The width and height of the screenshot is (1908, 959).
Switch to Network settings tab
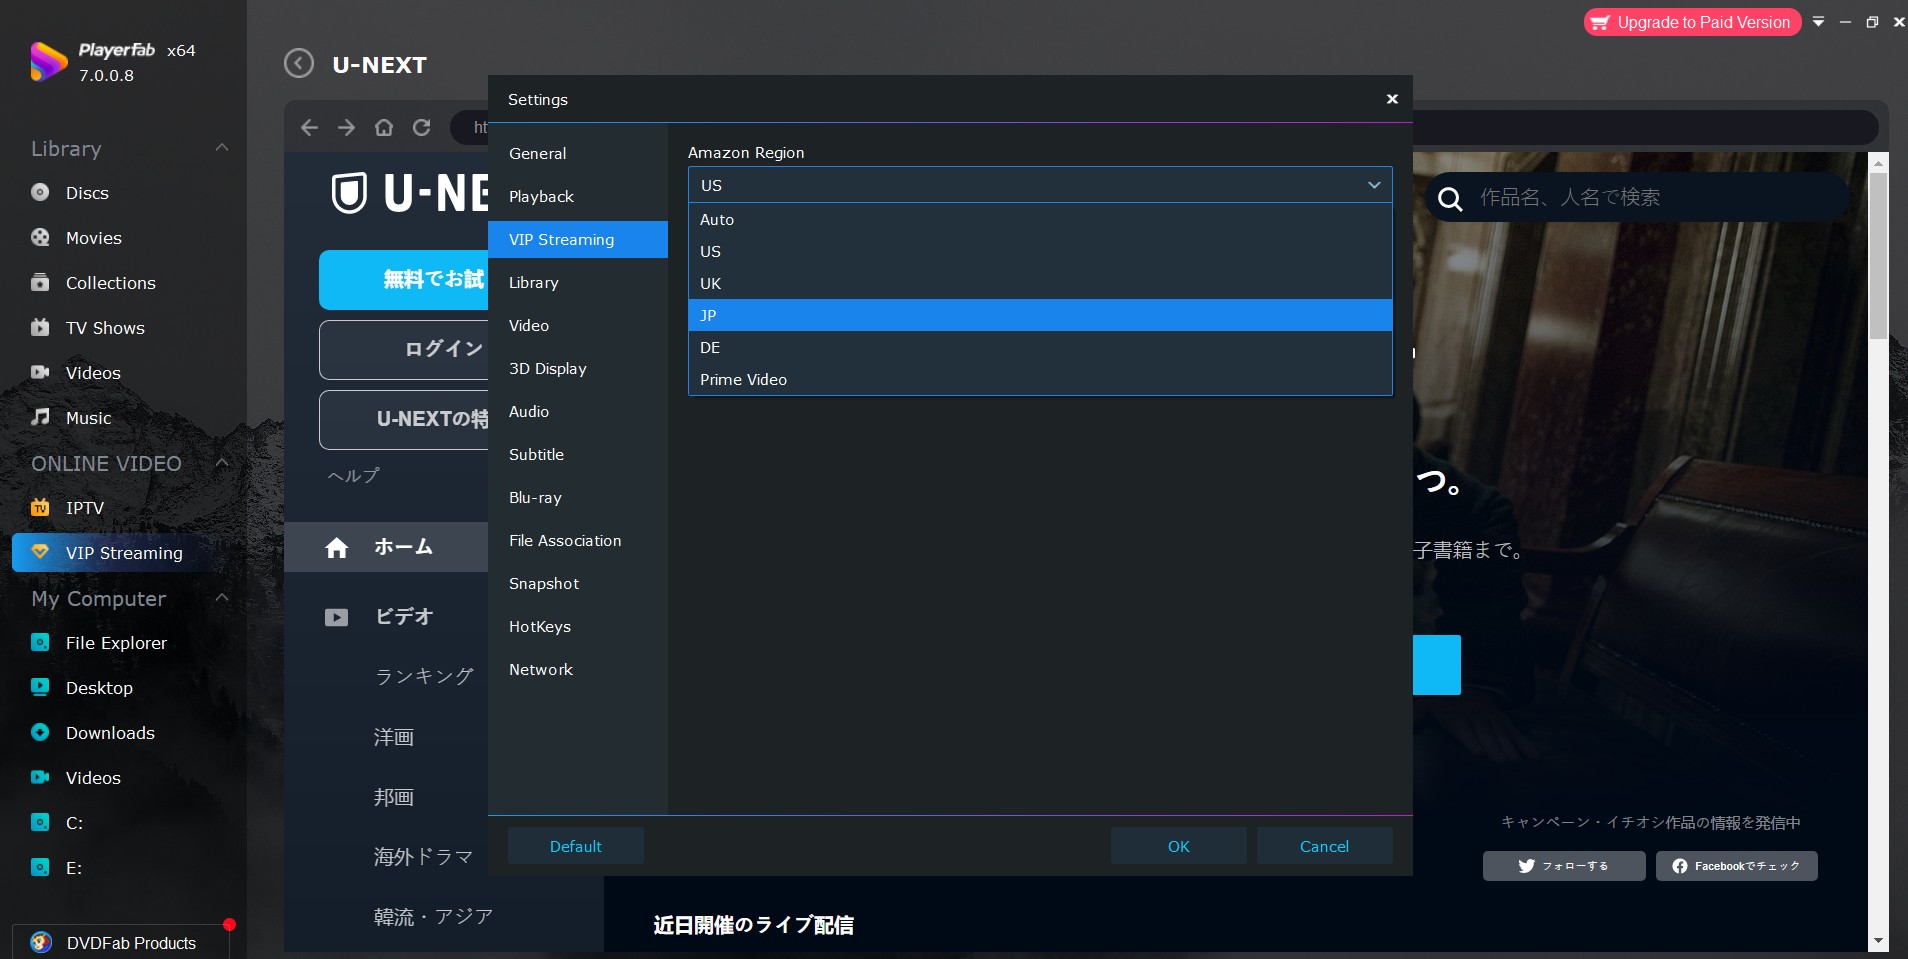coord(578,669)
